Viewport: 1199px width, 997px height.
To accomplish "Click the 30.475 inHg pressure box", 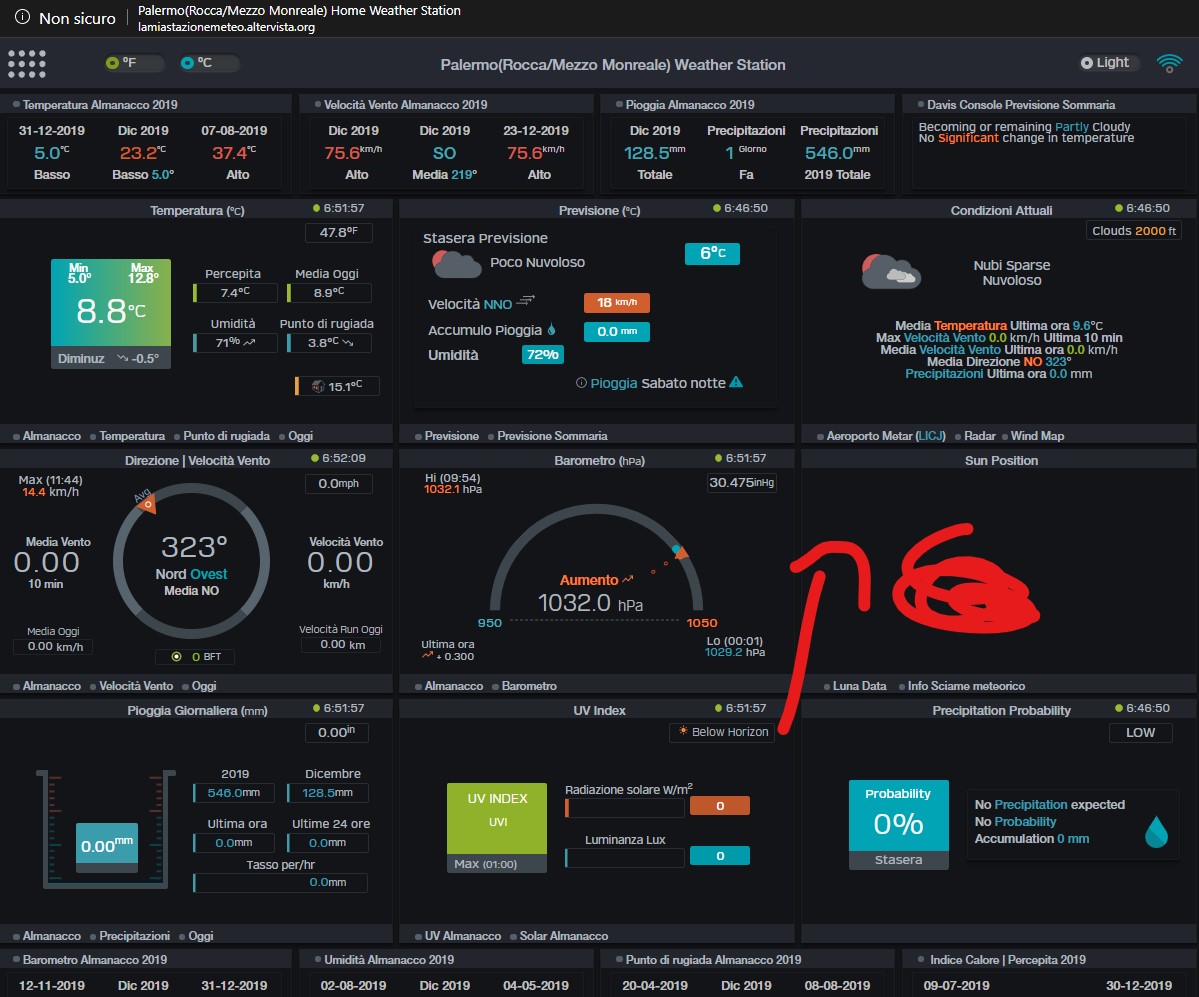I will 742,482.
